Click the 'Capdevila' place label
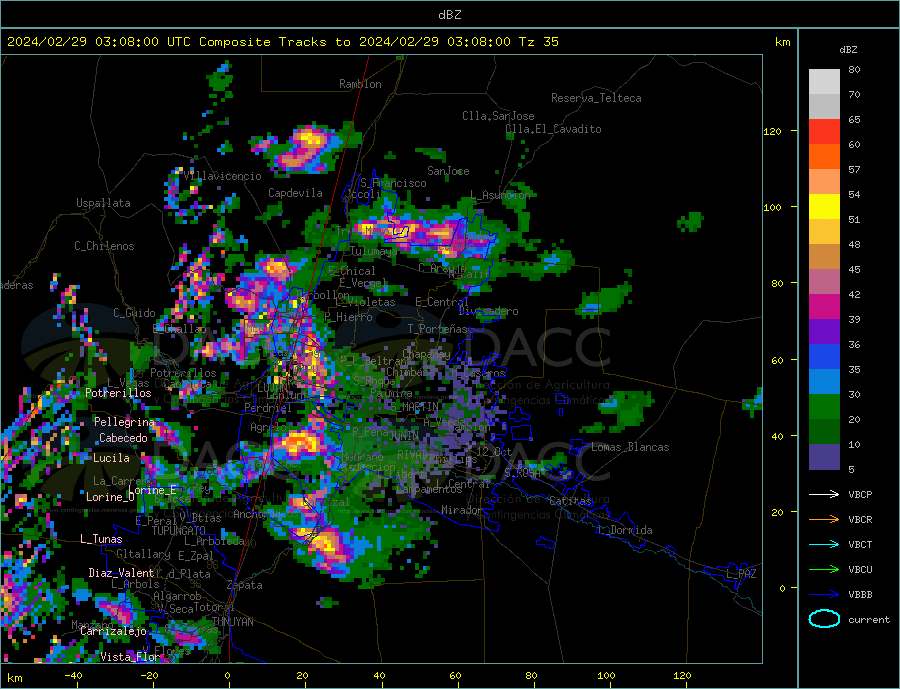 295,193
